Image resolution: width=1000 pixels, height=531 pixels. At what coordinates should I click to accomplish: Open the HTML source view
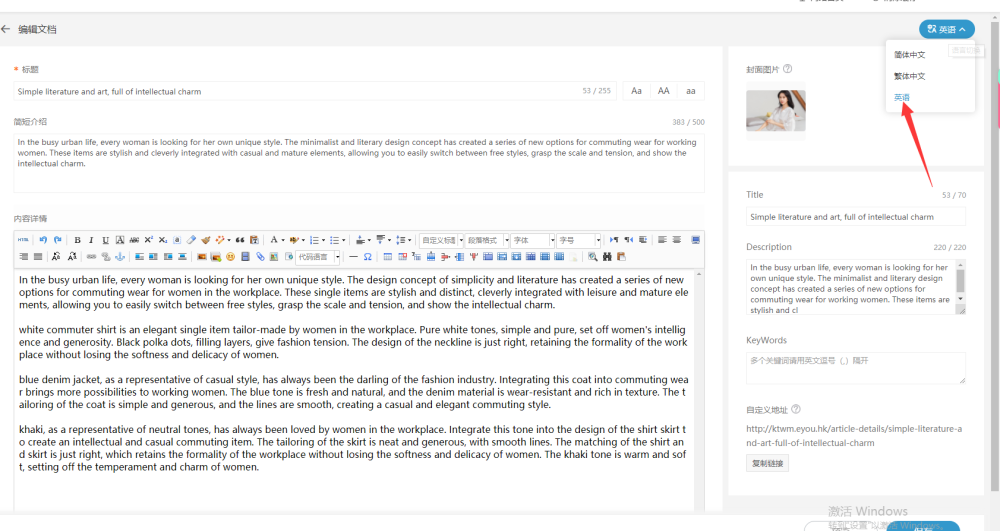[x=23, y=240]
